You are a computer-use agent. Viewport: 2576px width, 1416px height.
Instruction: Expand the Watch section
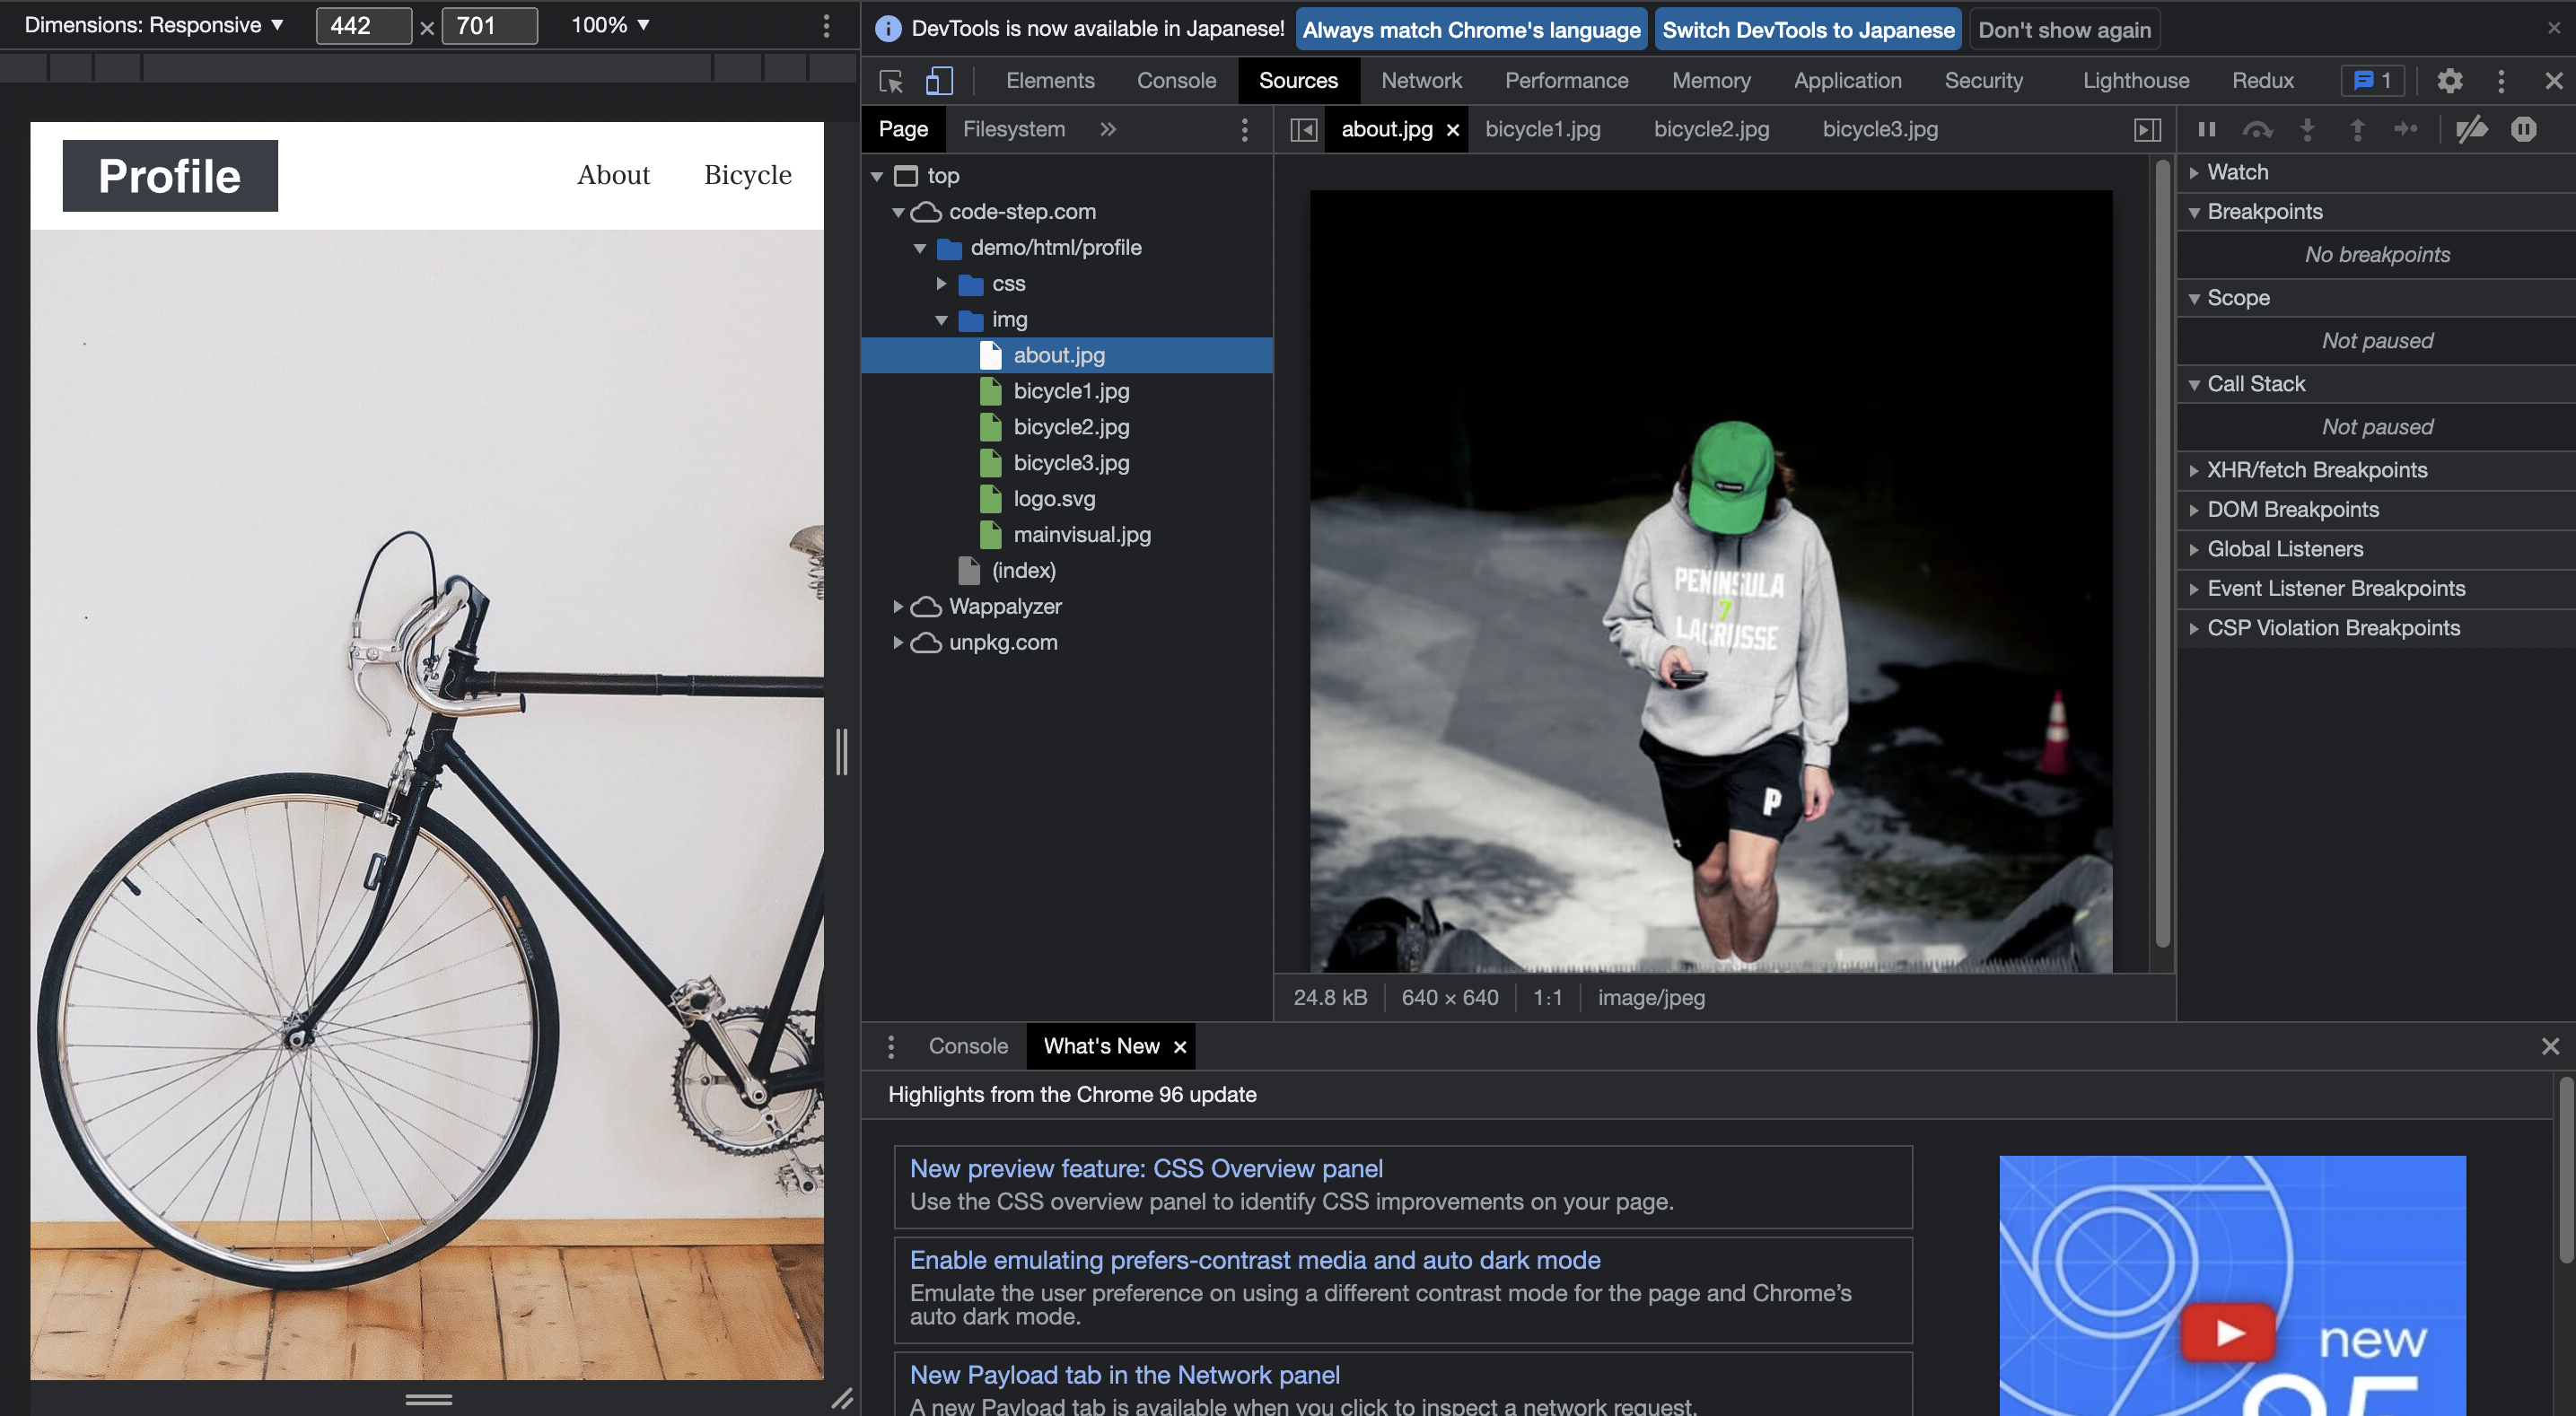click(2237, 172)
